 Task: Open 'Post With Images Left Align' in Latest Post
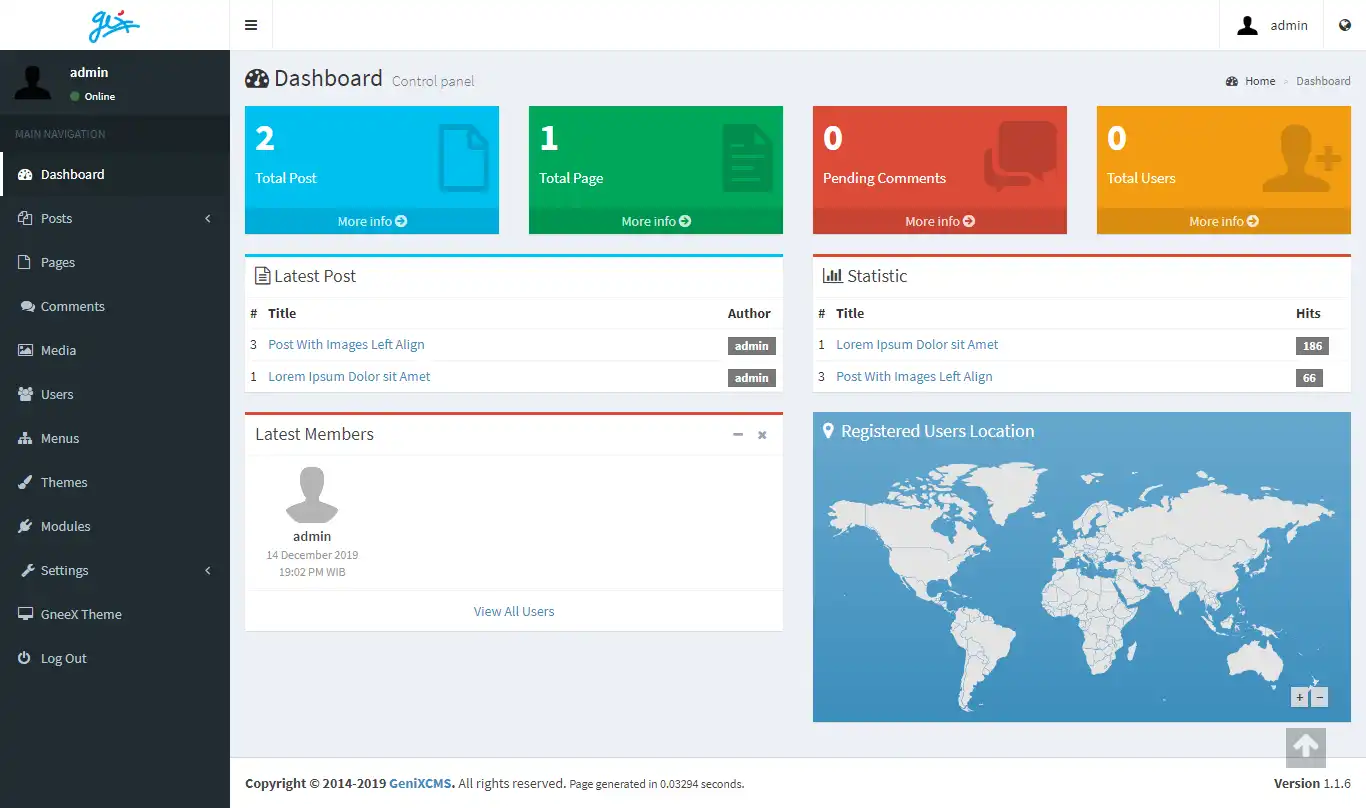click(x=346, y=344)
